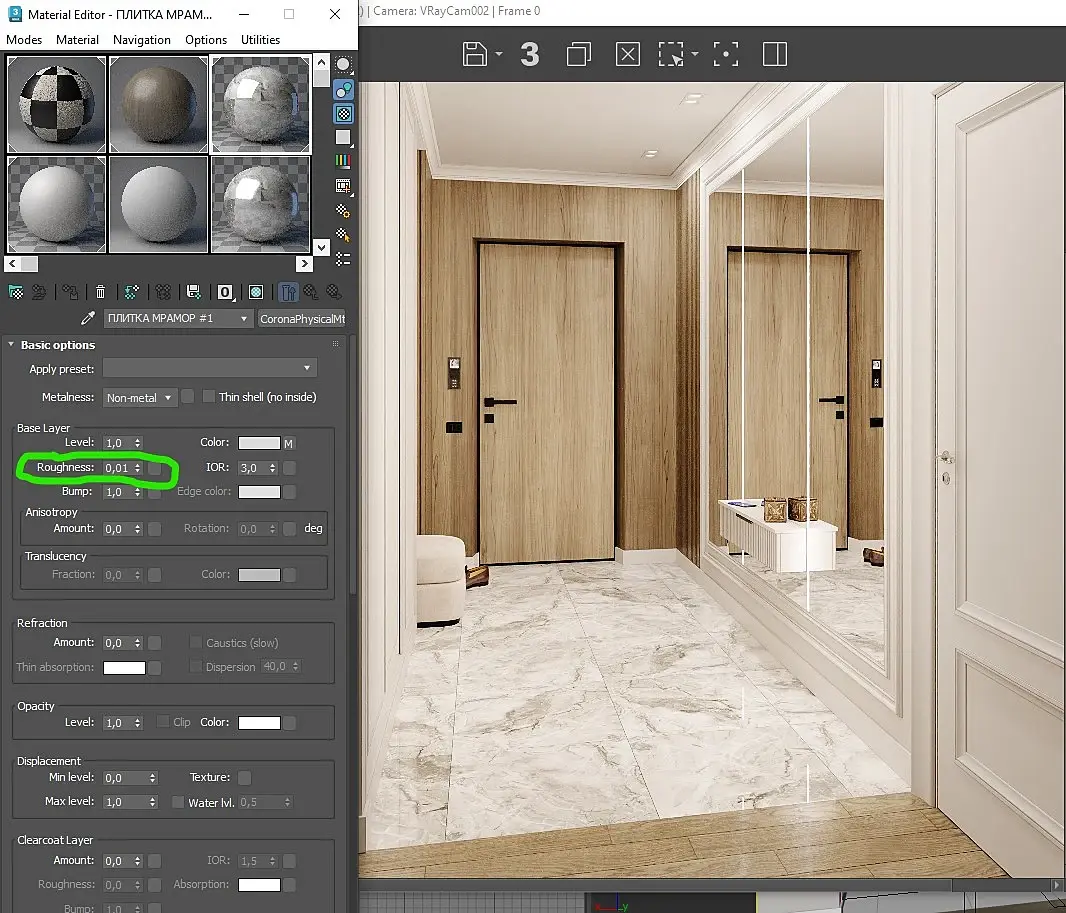Click the Make Unique icon
Screen dimensions: 1066x913
click(x=162, y=292)
